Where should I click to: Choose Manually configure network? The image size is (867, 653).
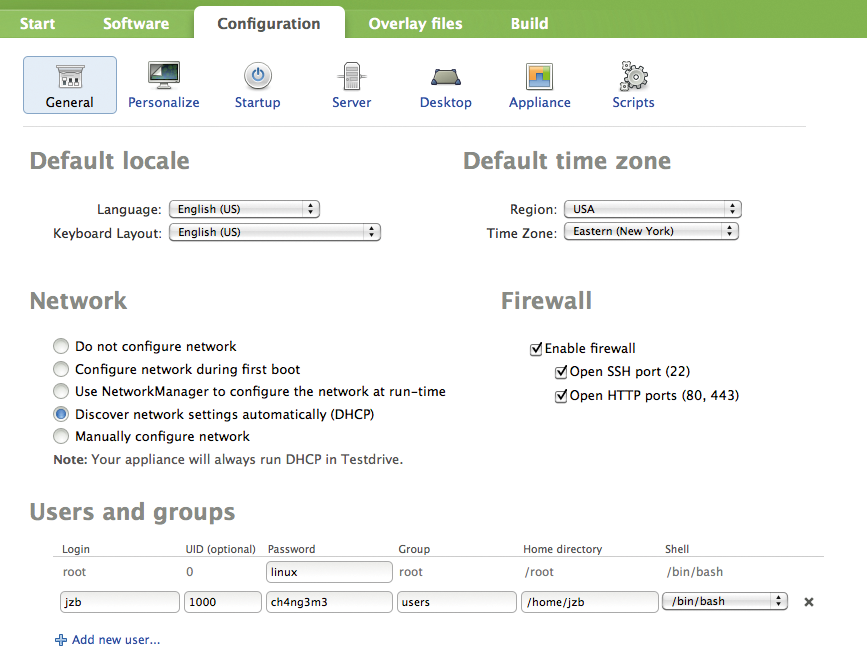click(61, 436)
